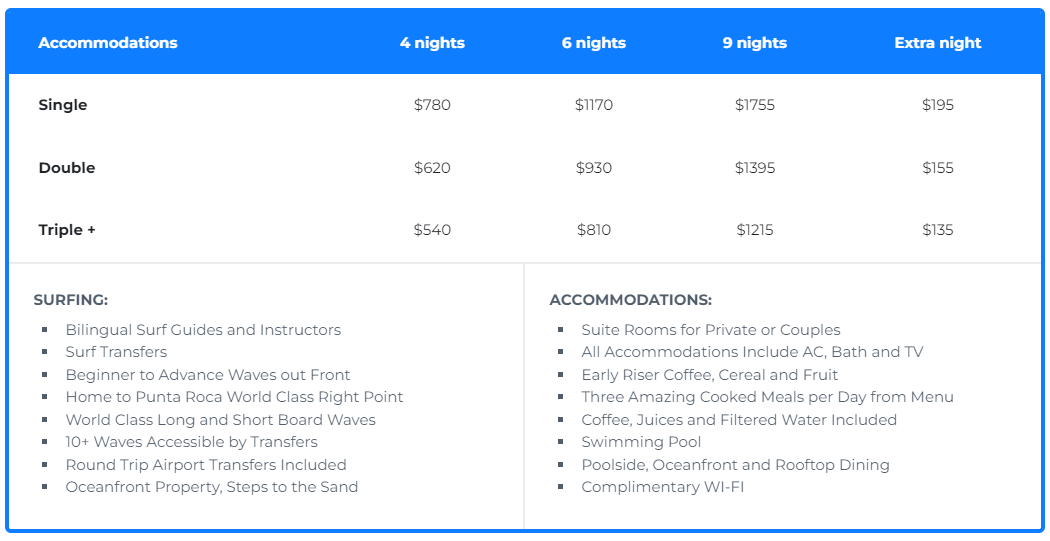
Task: Select the $1215 Triple 9-night price
Action: 755,230
